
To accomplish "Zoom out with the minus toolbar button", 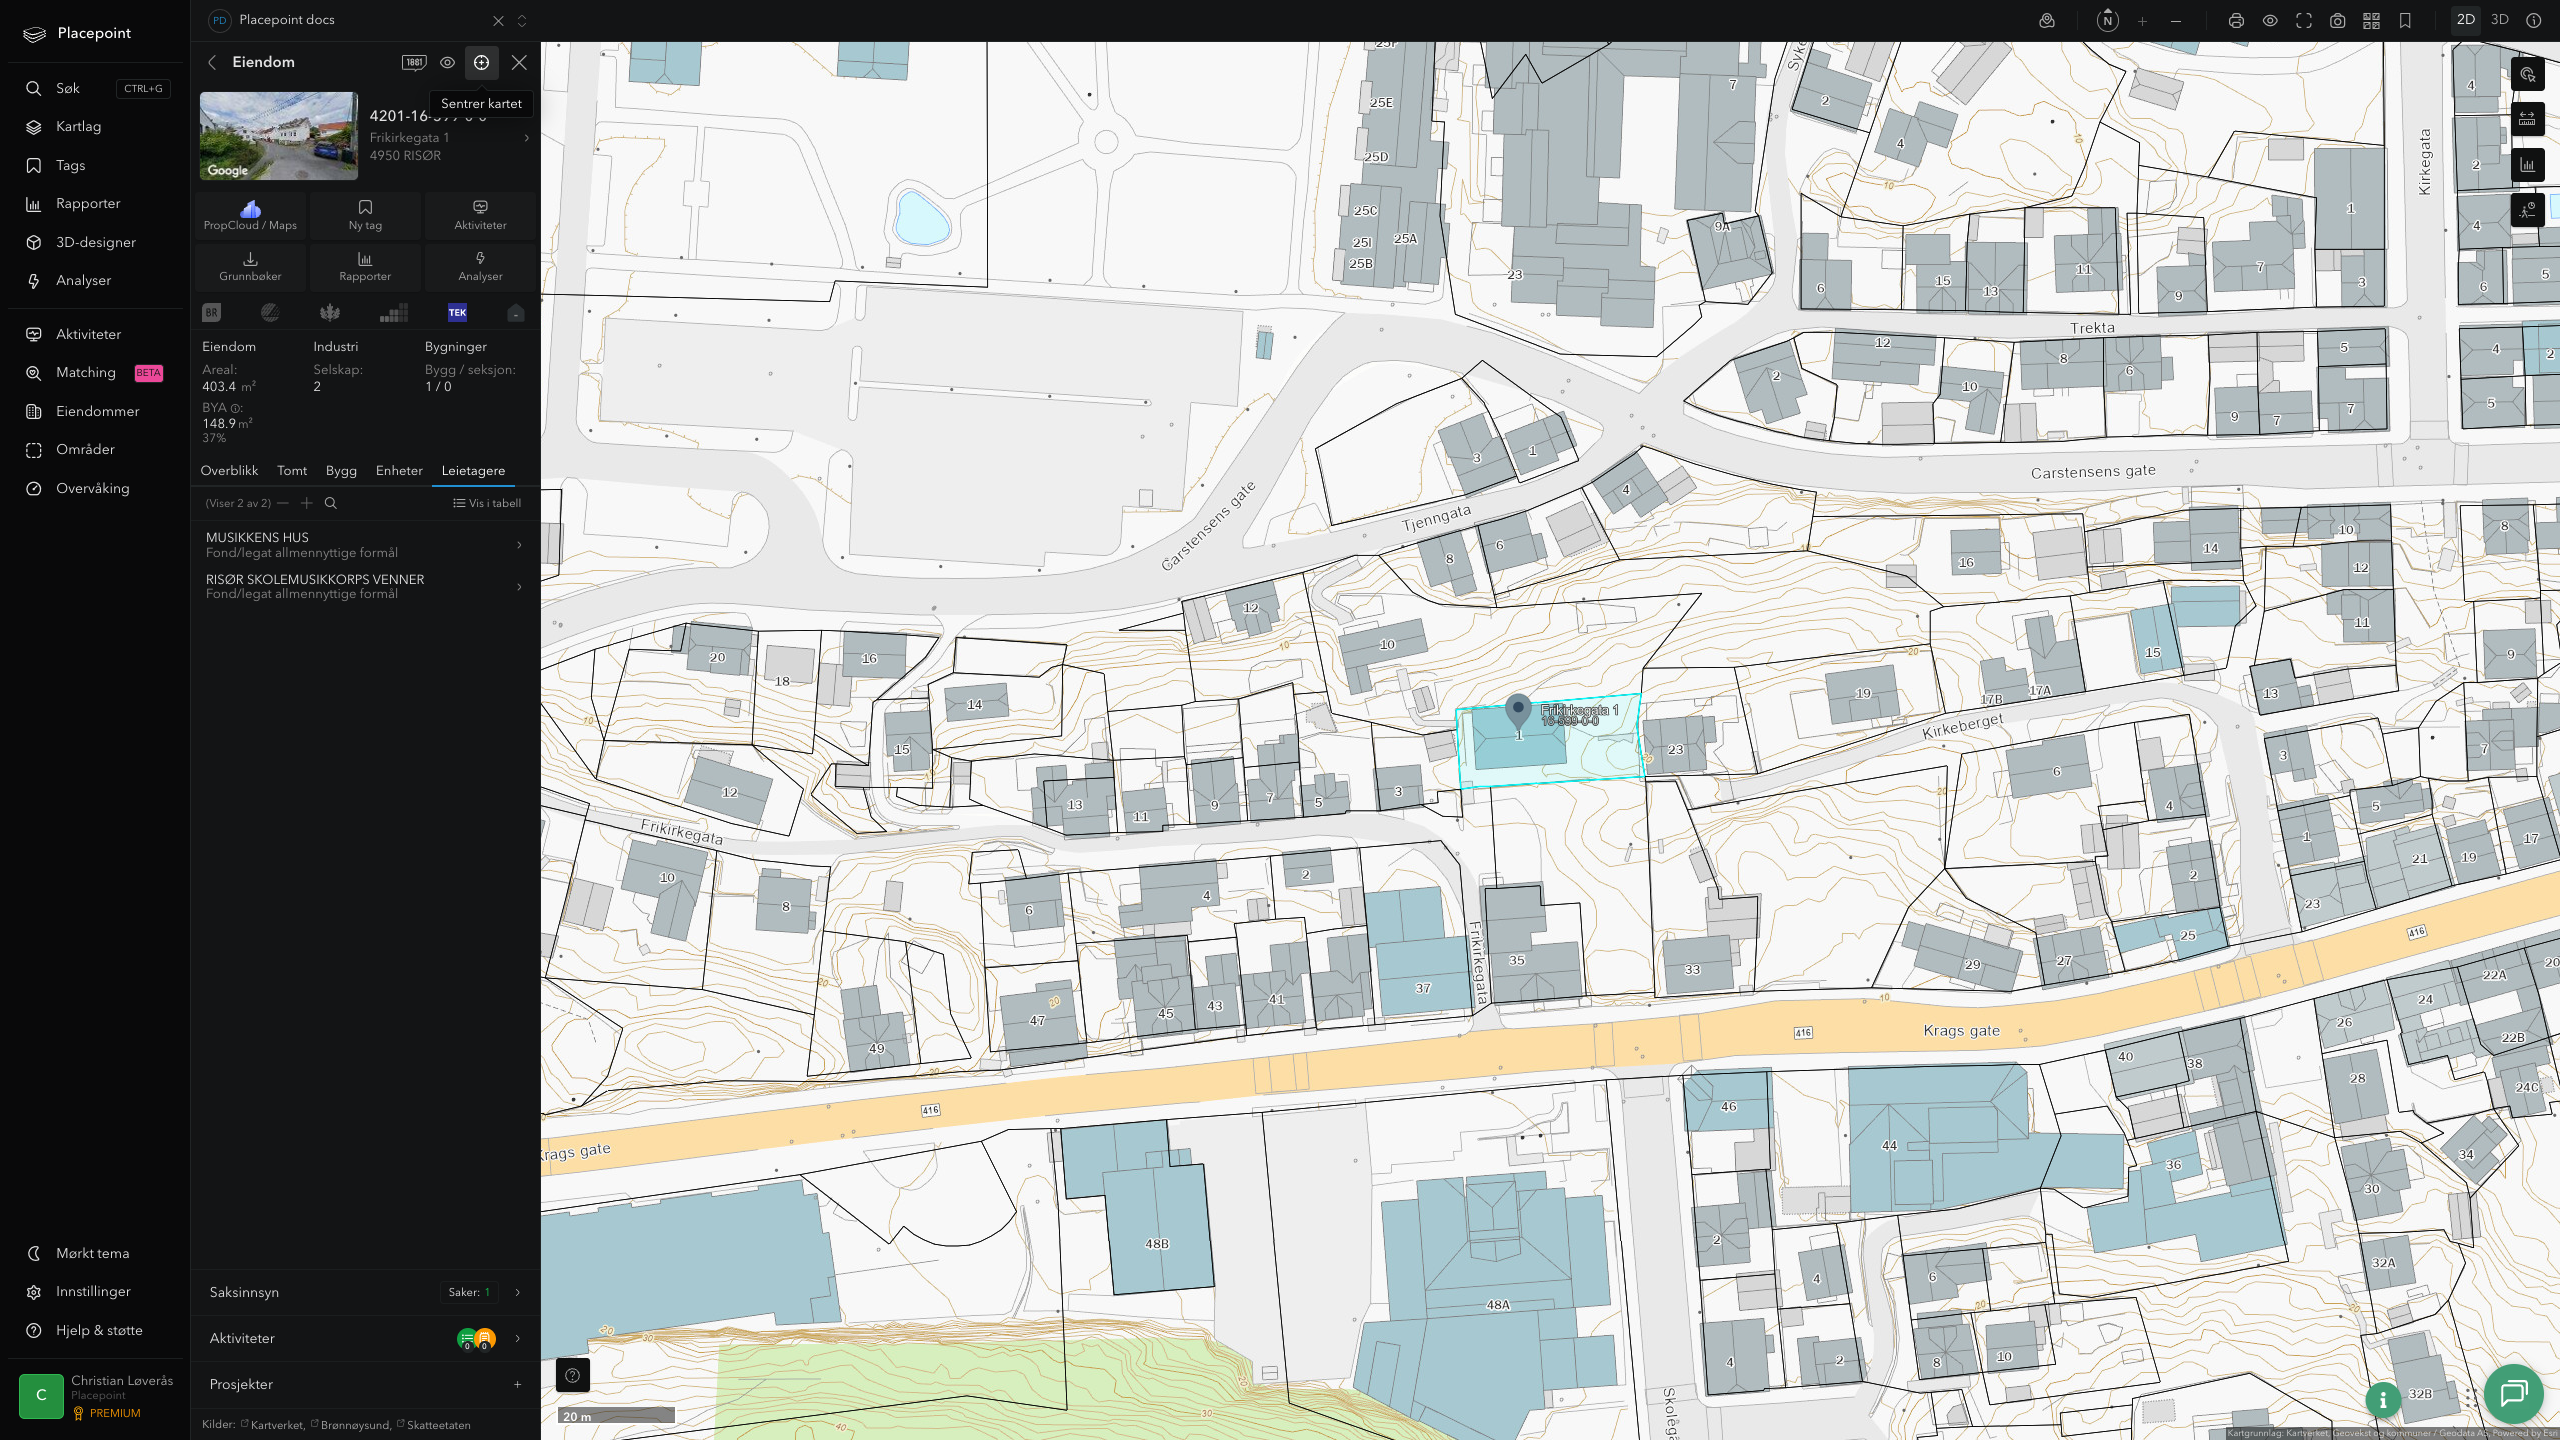I will [x=2176, y=20].
